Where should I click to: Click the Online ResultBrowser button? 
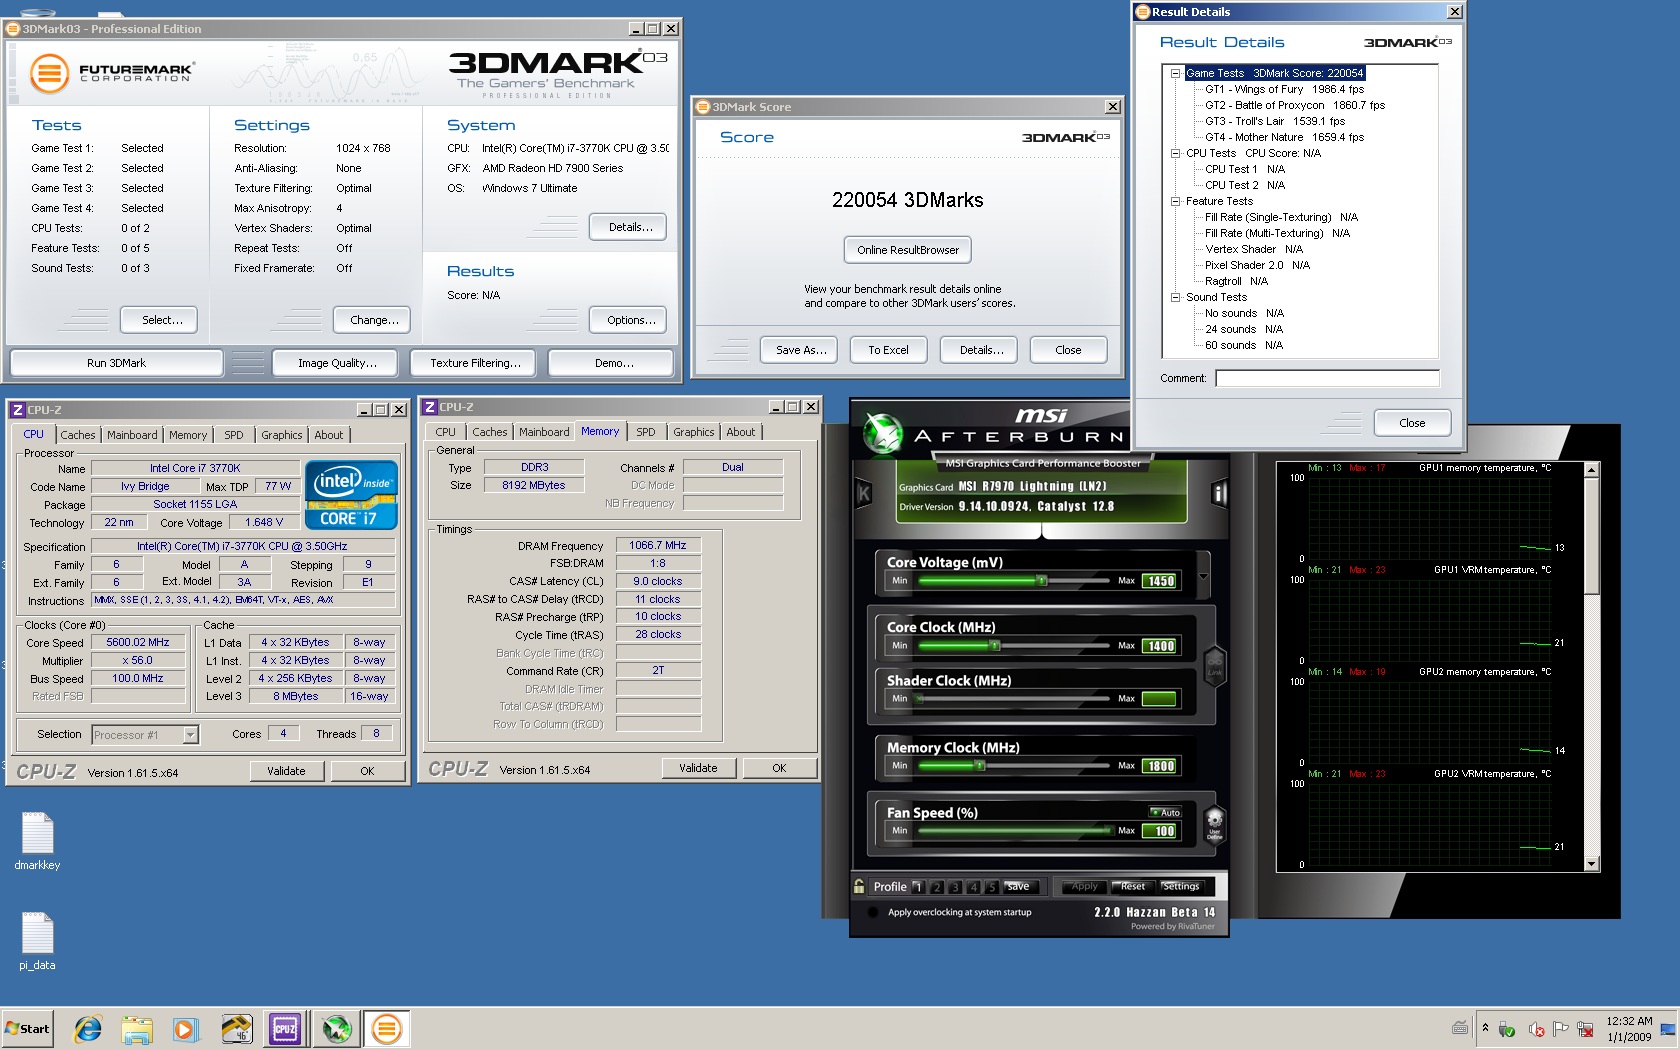click(x=907, y=250)
